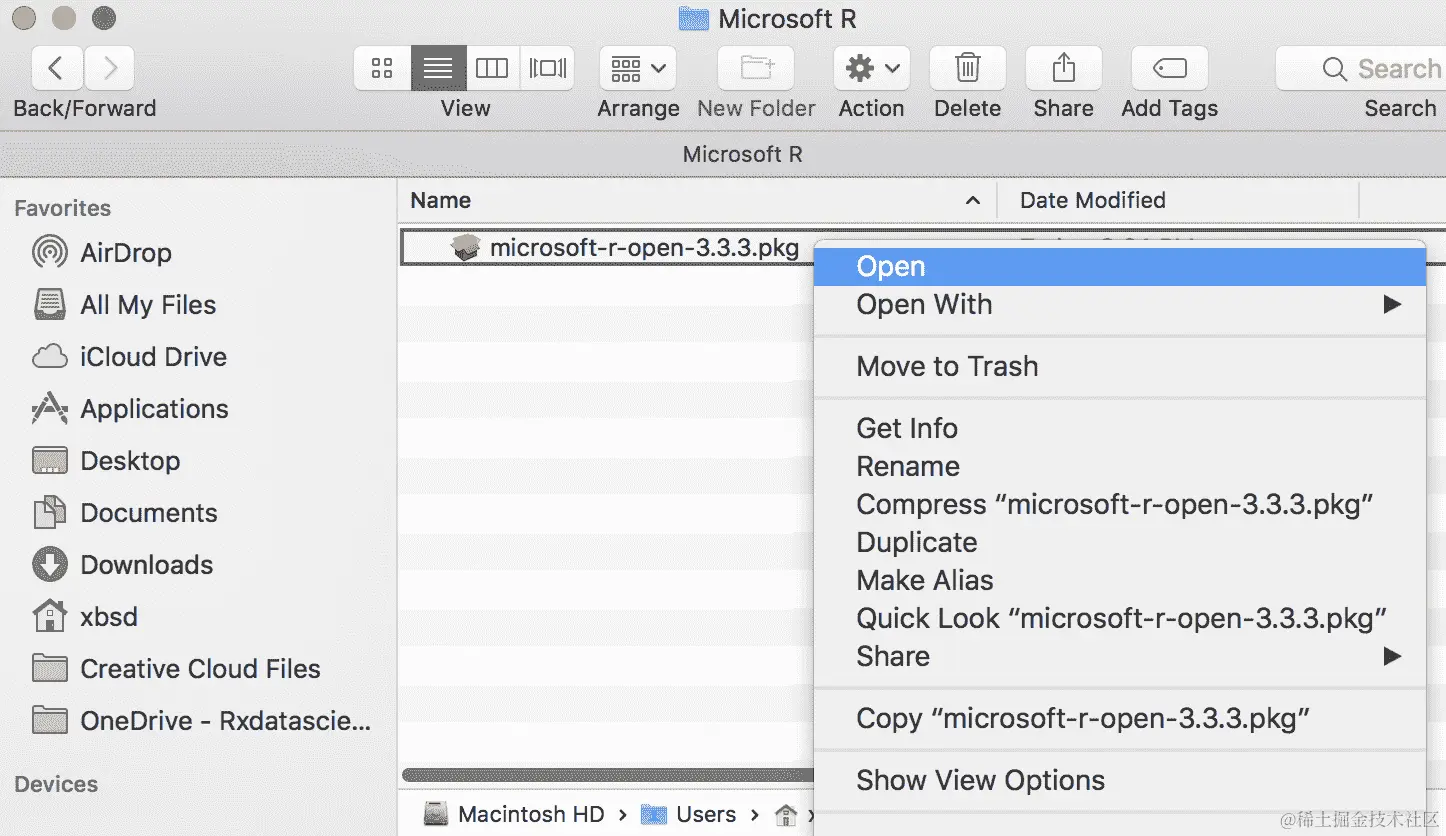Choose Quick Look "microsoft-r-open-3.3.3.pkg"
The image size is (1446, 836).
pos(1119,619)
